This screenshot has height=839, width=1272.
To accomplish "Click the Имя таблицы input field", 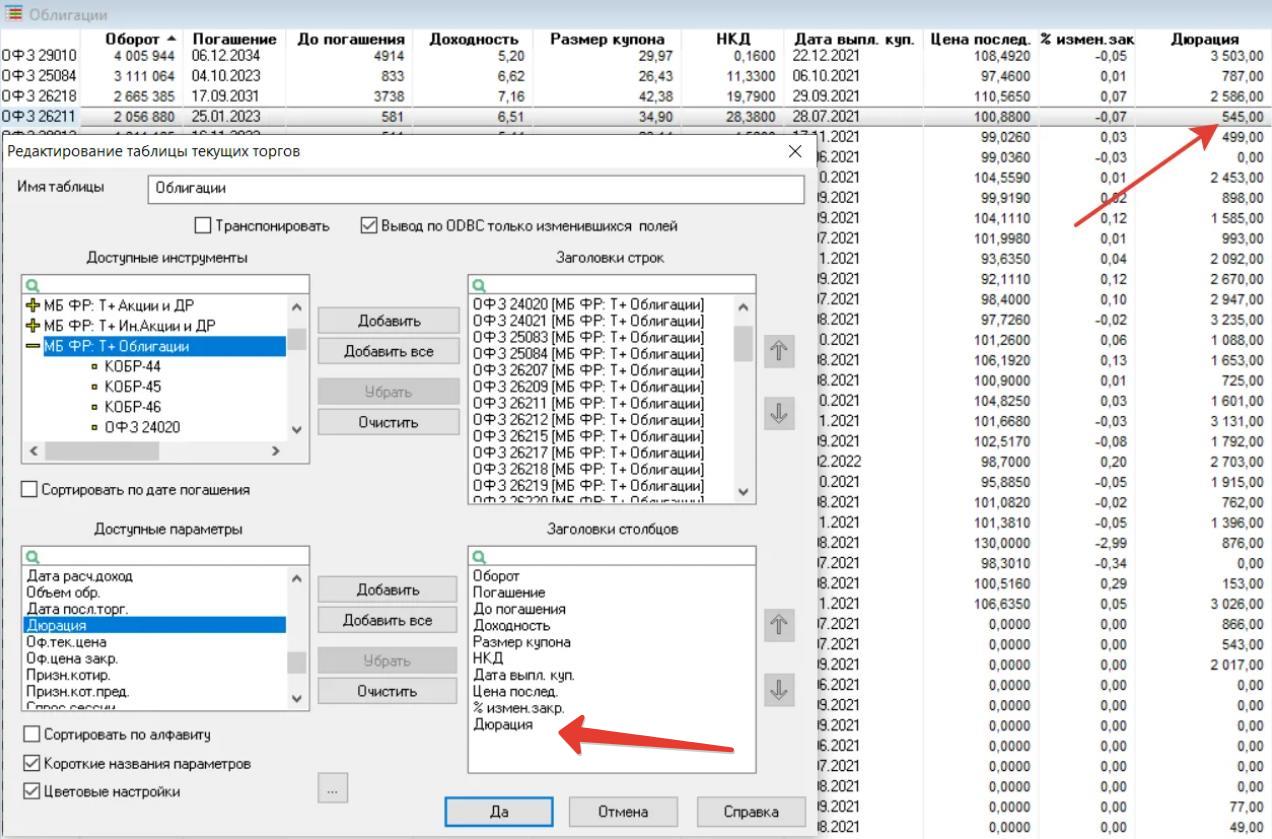I will pyautogui.click(x=475, y=189).
